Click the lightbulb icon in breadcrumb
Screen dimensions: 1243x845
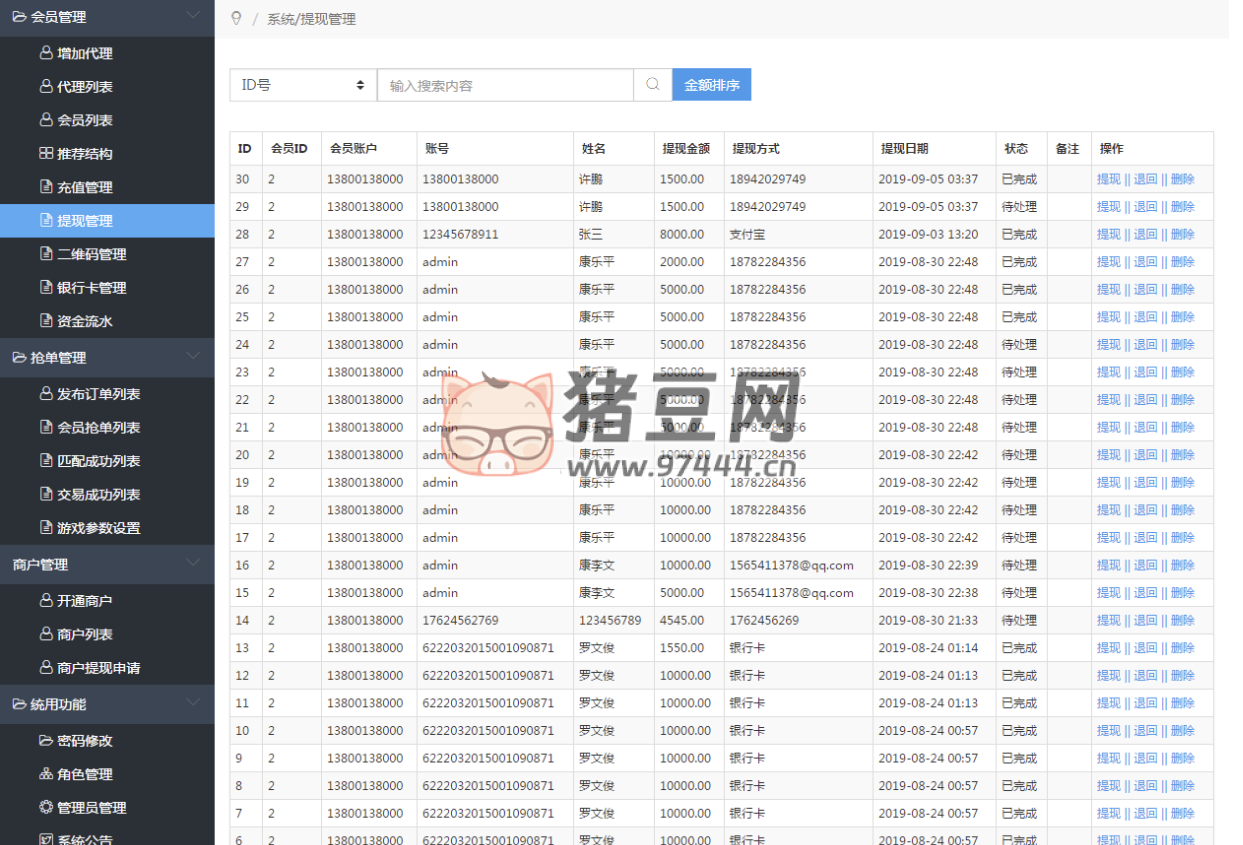(x=236, y=18)
